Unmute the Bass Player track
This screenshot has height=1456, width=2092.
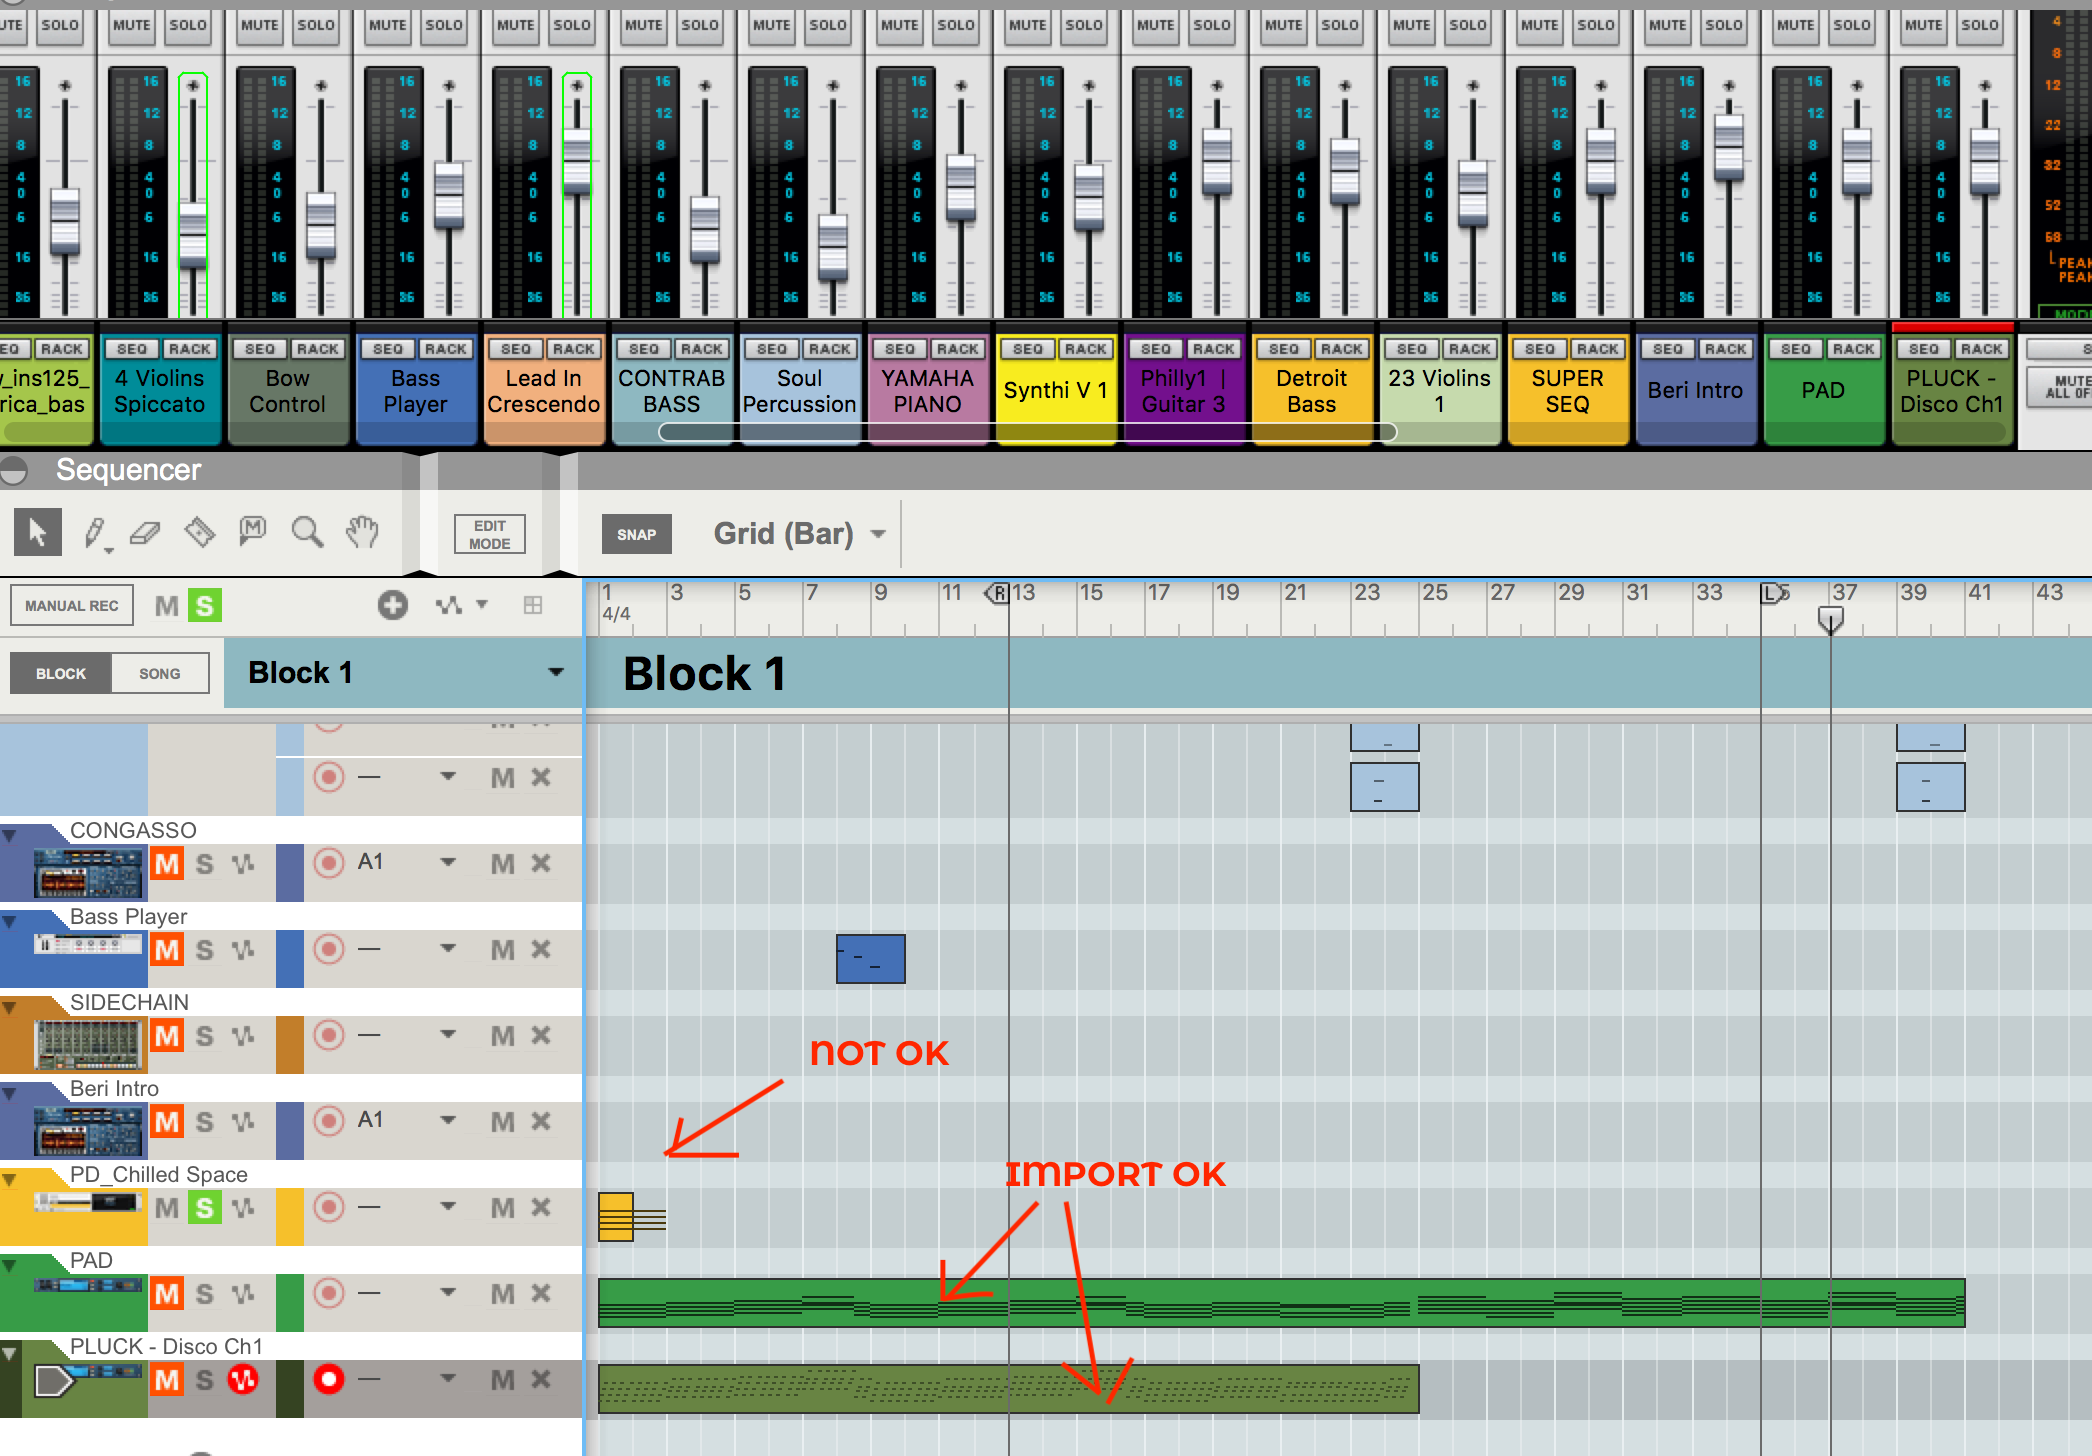(167, 950)
